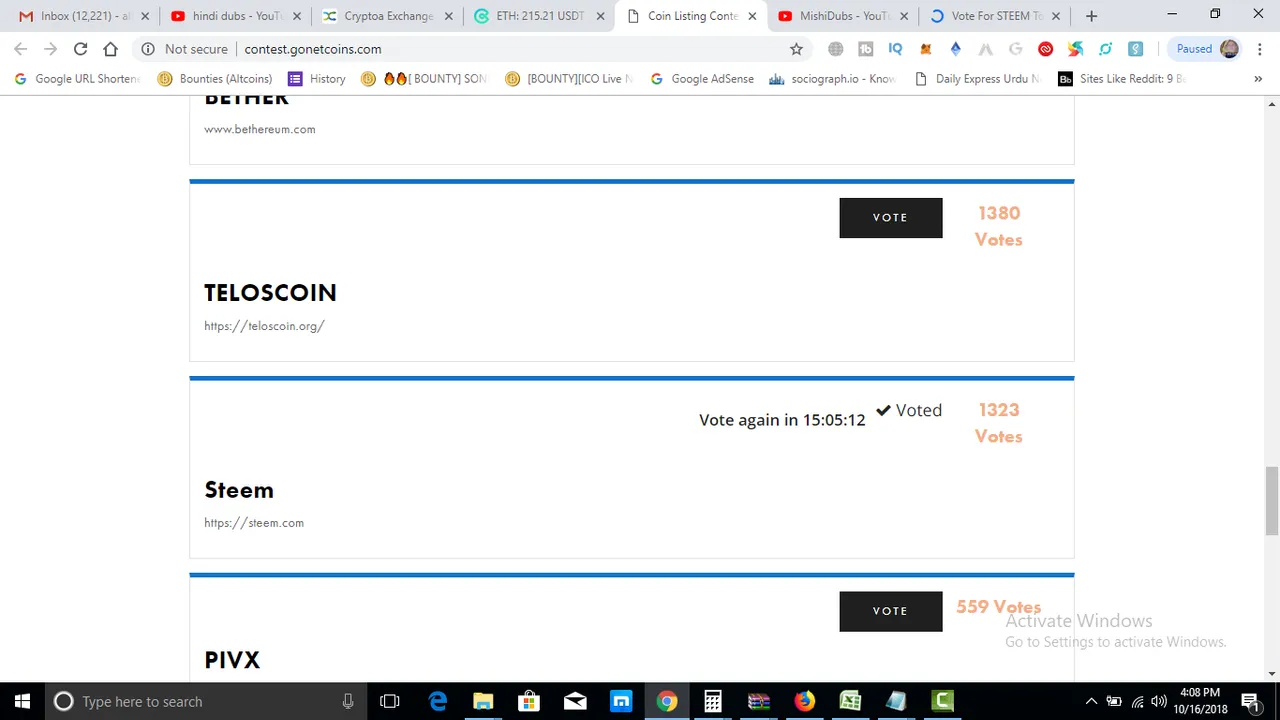Reload the page with the refresh icon
Image resolution: width=1280 pixels, height=720 pixels.
[80, 49]
